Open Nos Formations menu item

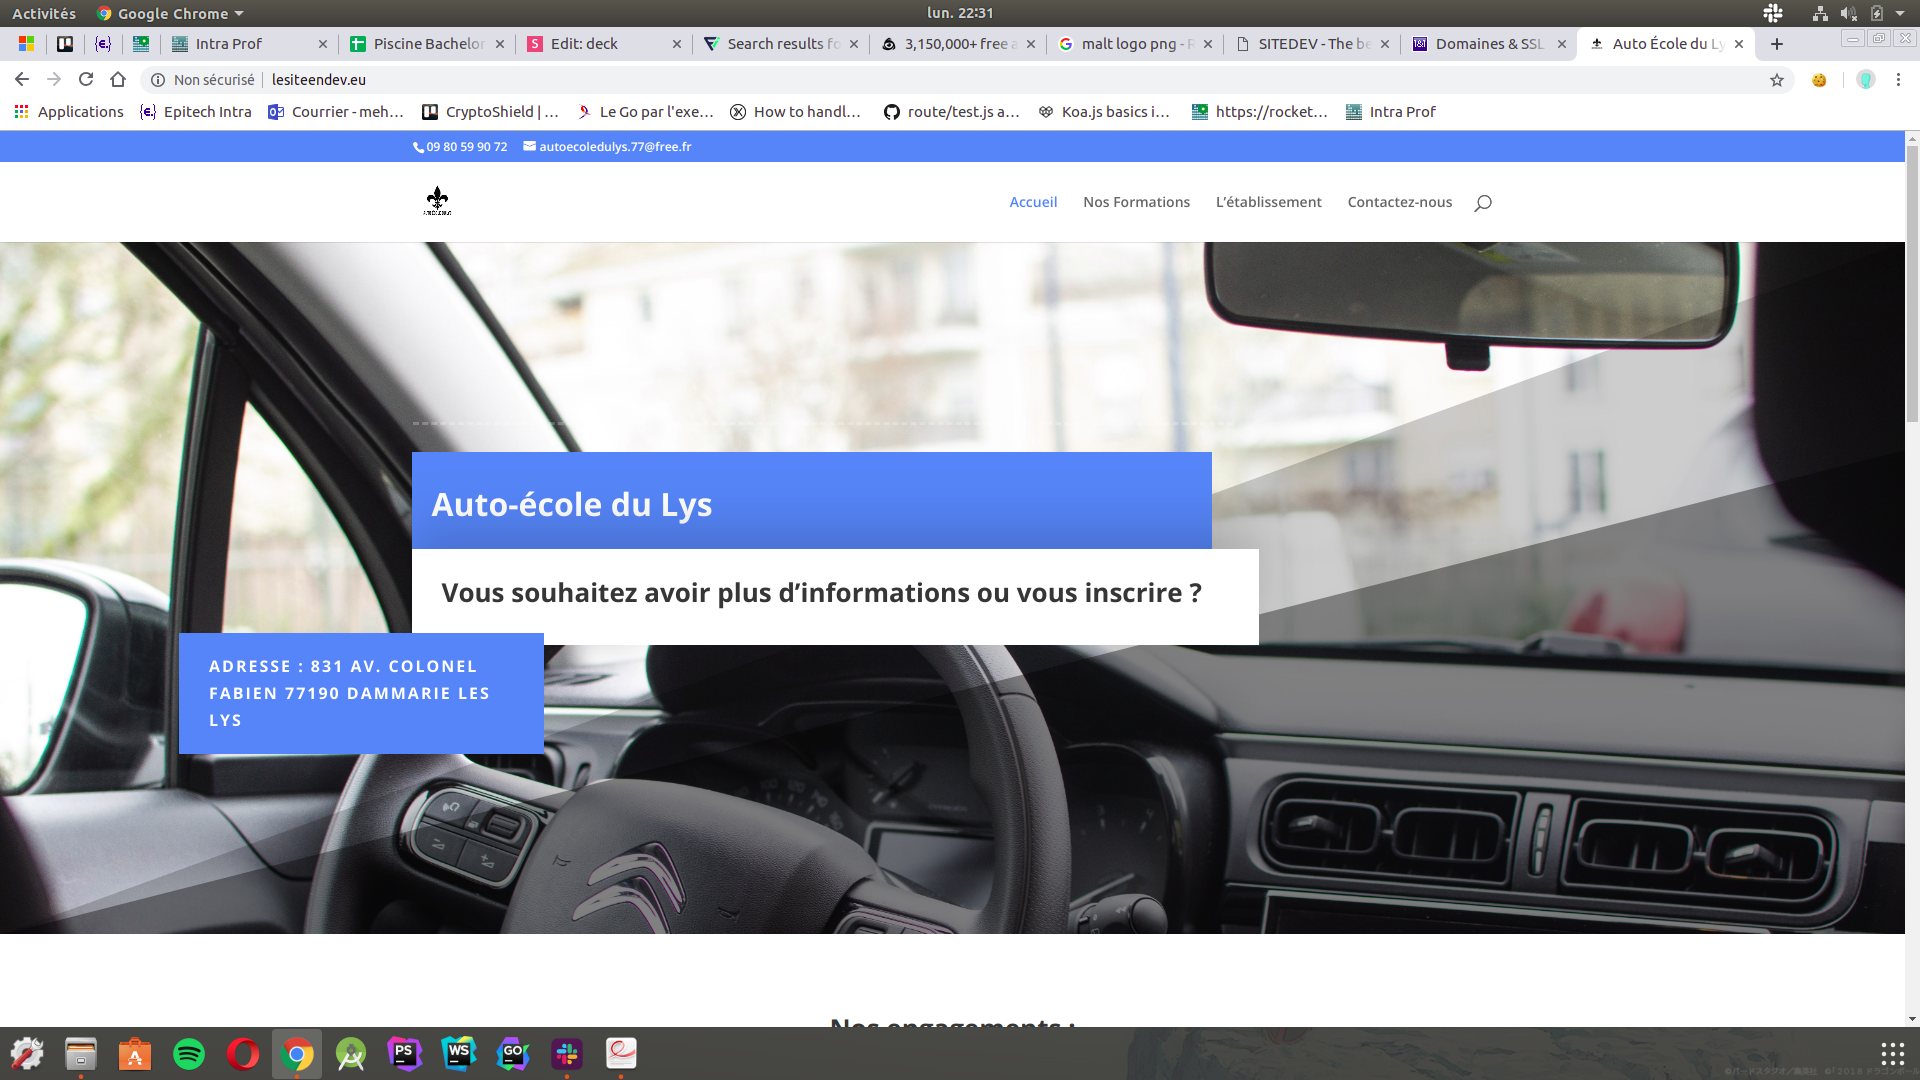coord(1136,202)
